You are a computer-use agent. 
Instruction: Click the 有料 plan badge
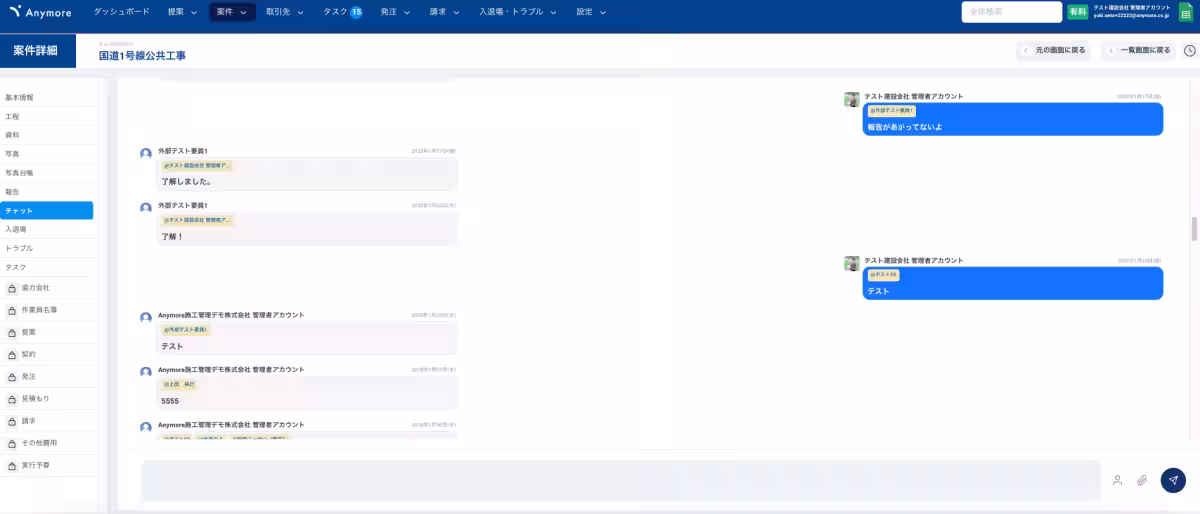click(1077, 12)
